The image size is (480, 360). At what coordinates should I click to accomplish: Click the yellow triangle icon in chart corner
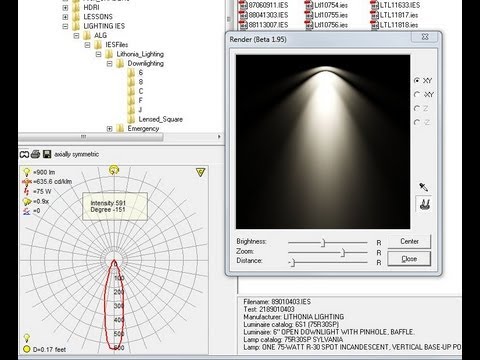coord(200,172)
